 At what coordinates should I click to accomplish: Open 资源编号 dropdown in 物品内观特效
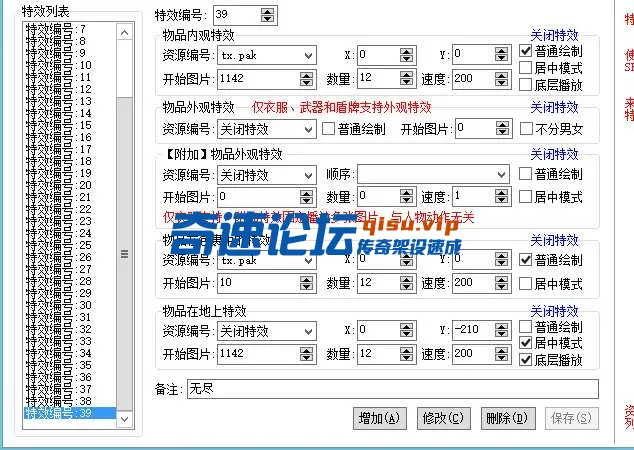(309, 55)
